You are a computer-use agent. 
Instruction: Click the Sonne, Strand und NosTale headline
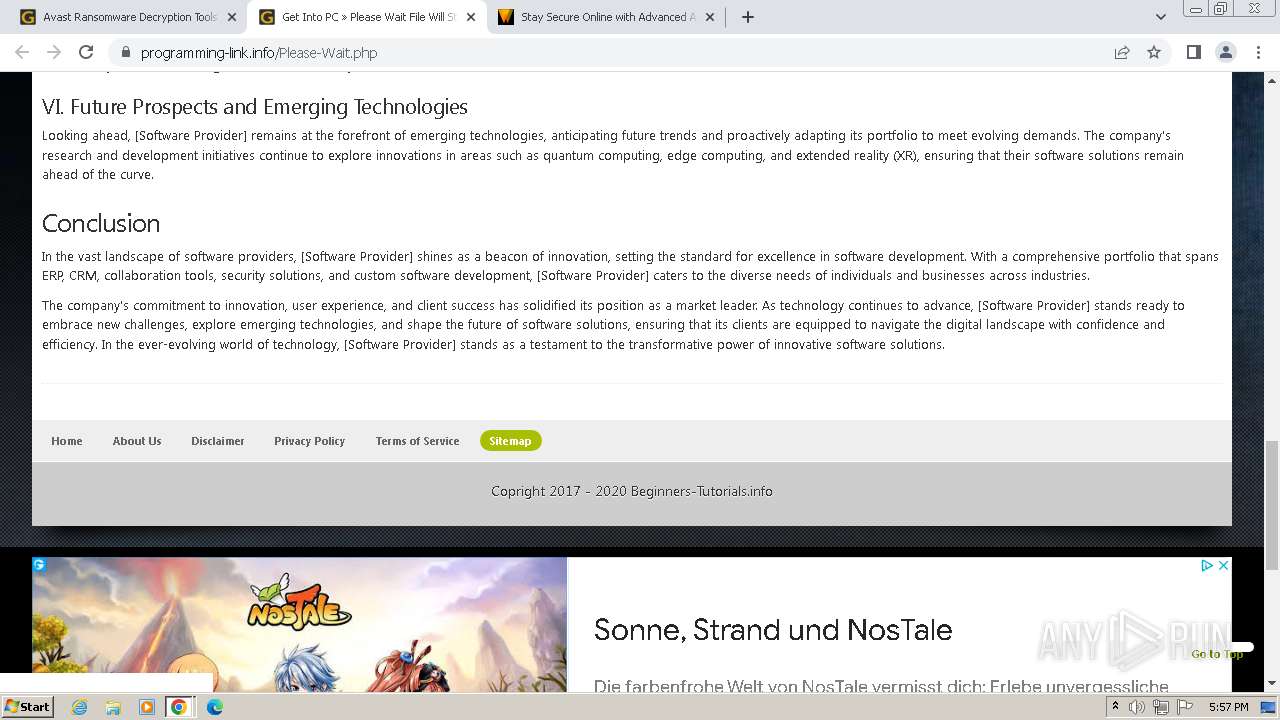(x=773, y=630)
